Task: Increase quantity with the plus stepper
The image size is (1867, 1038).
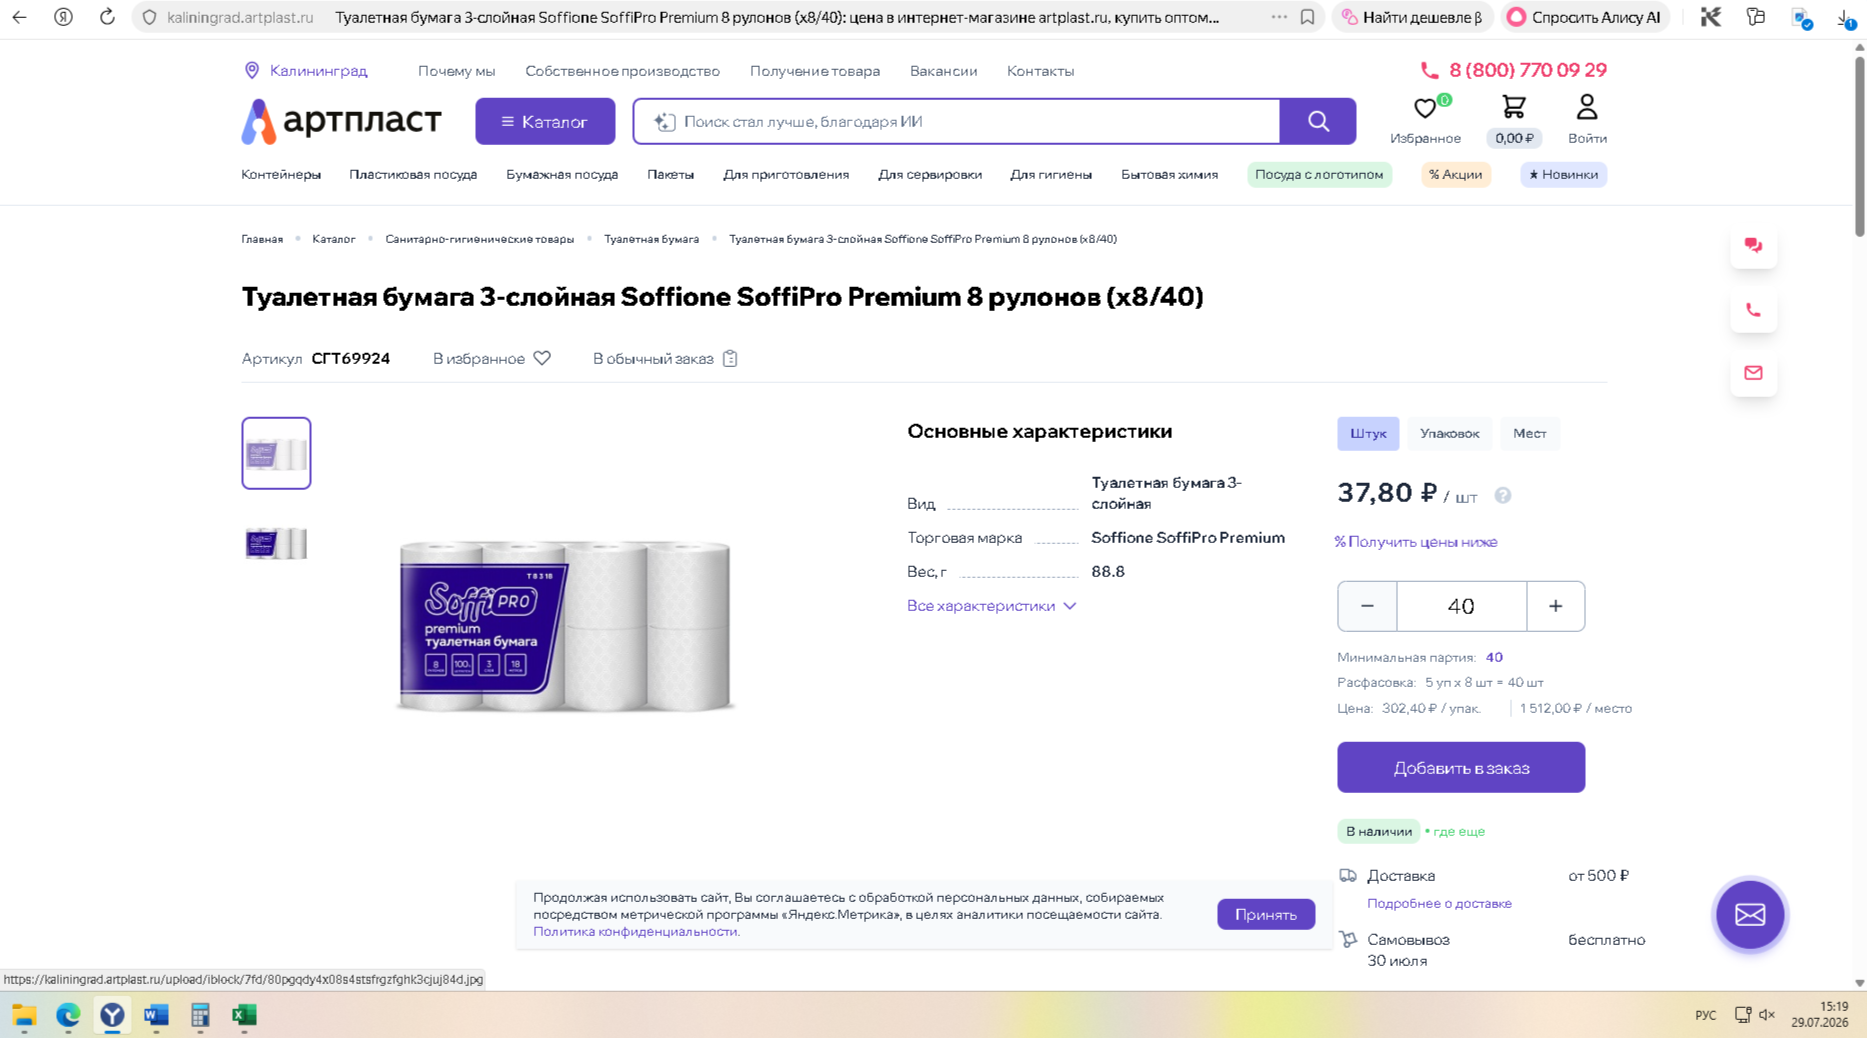Action: pos(1555,607)
